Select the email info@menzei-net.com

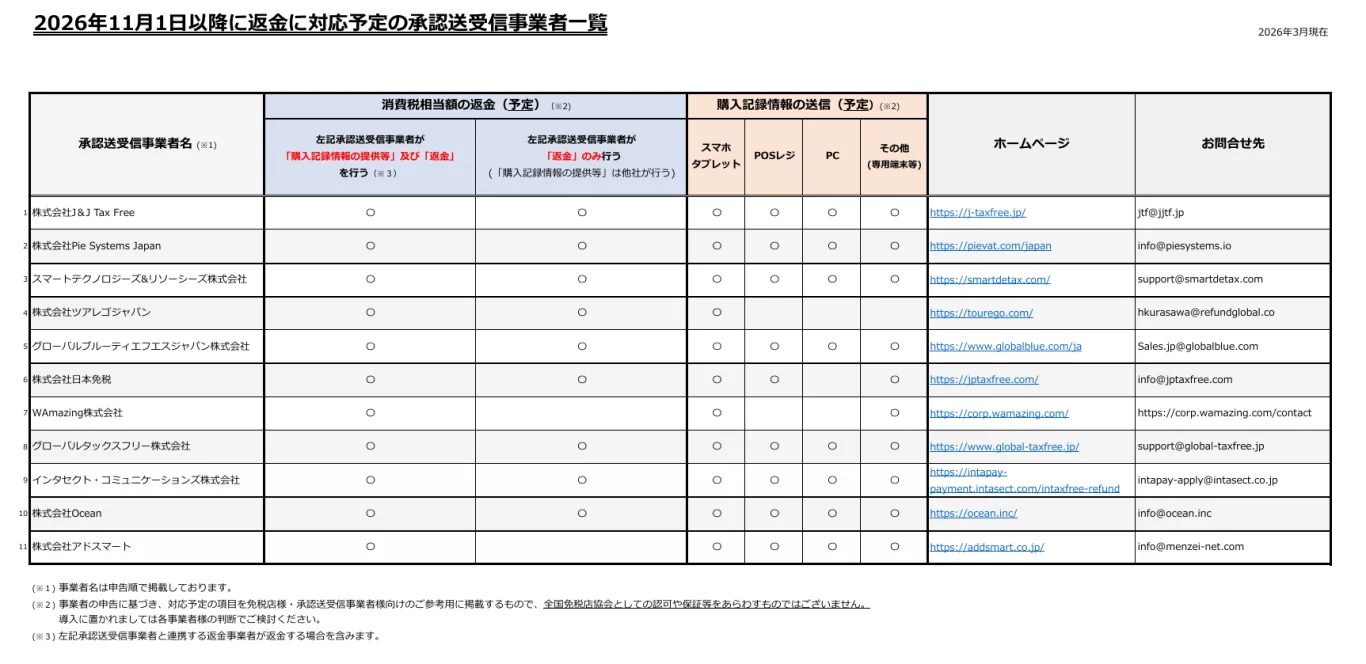click(x=1191, y=547)
